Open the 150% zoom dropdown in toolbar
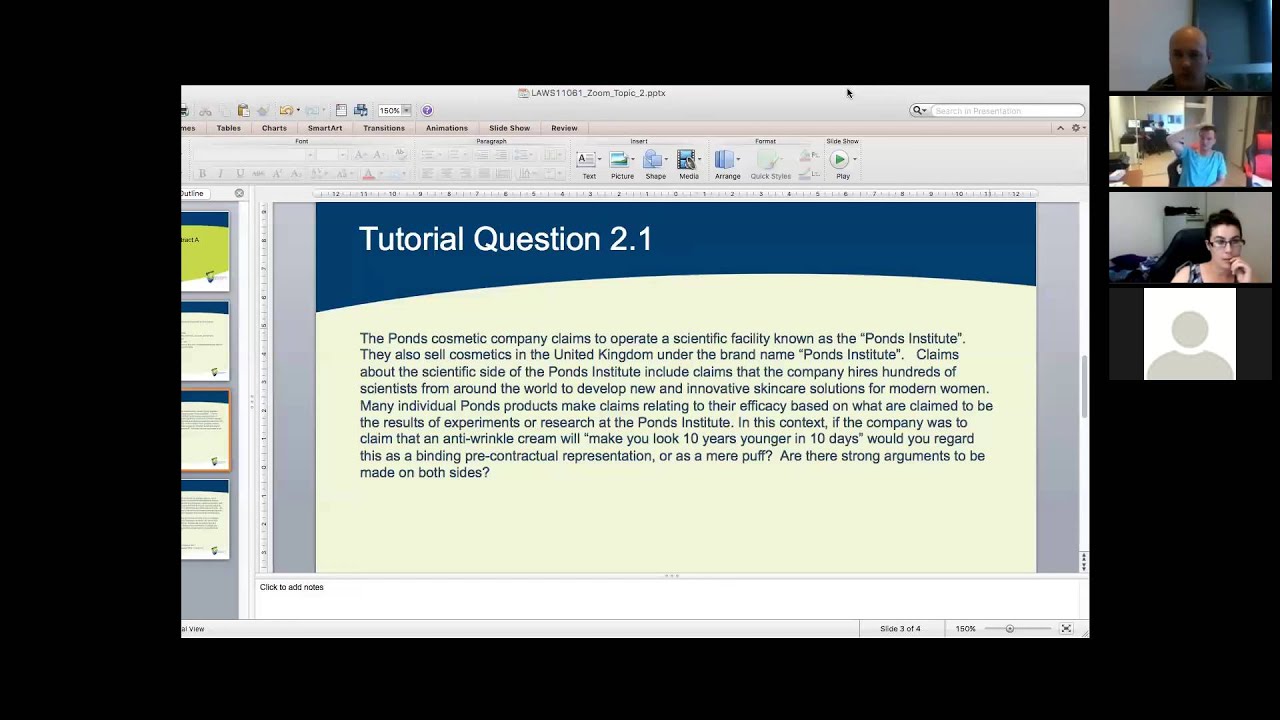 pos(407,110)
